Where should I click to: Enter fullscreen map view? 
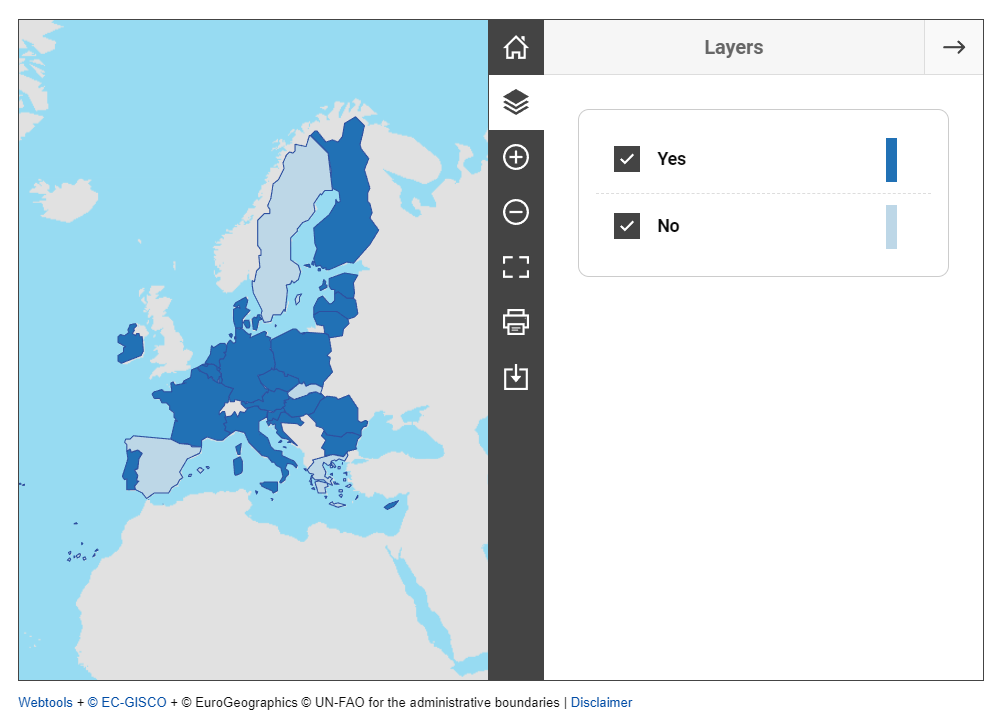(516, 267)
